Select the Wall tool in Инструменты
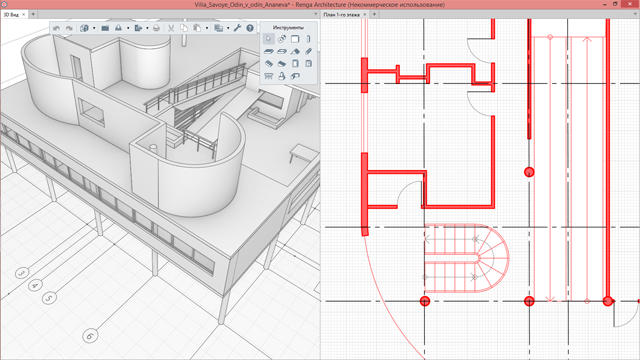 point(295,39)
